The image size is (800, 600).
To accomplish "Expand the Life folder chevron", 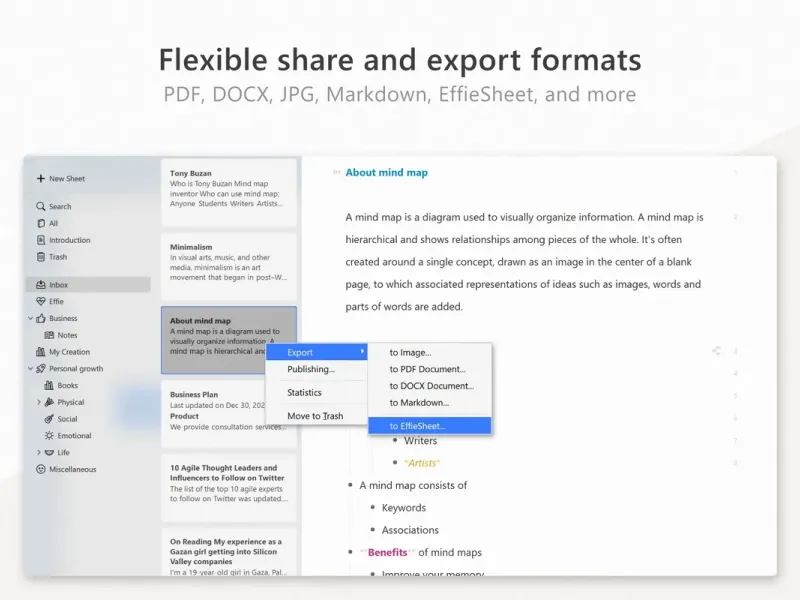I will 39,453.
